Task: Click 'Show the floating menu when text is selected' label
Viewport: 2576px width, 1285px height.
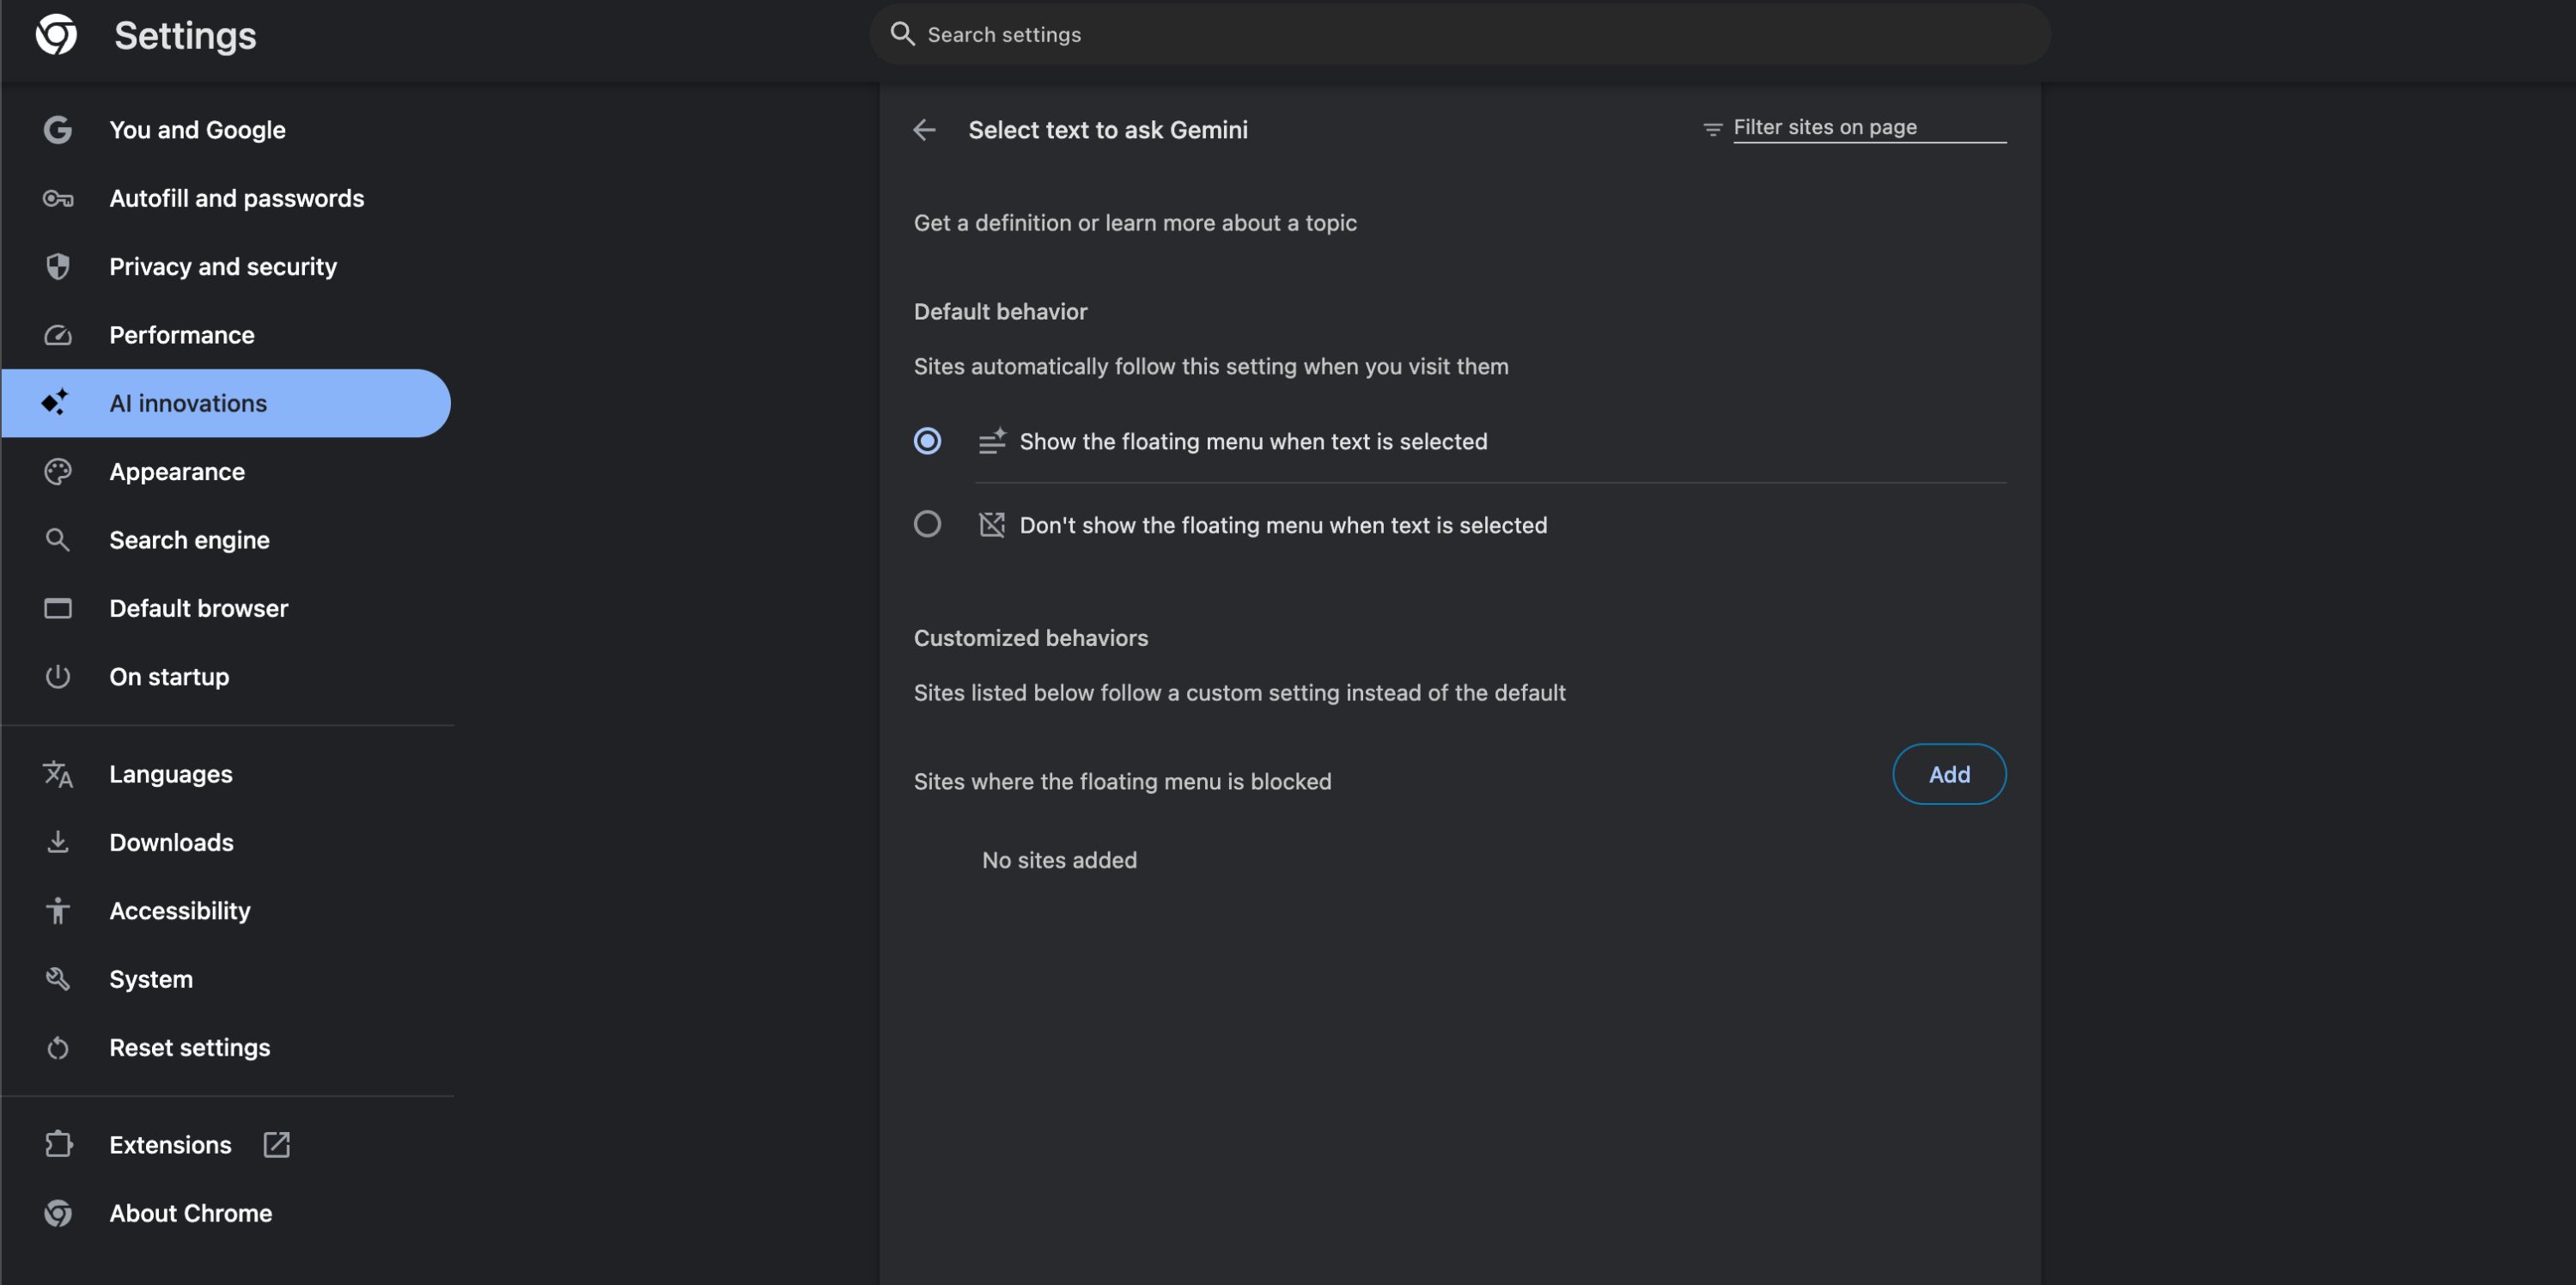Action: pos(1253,441)
